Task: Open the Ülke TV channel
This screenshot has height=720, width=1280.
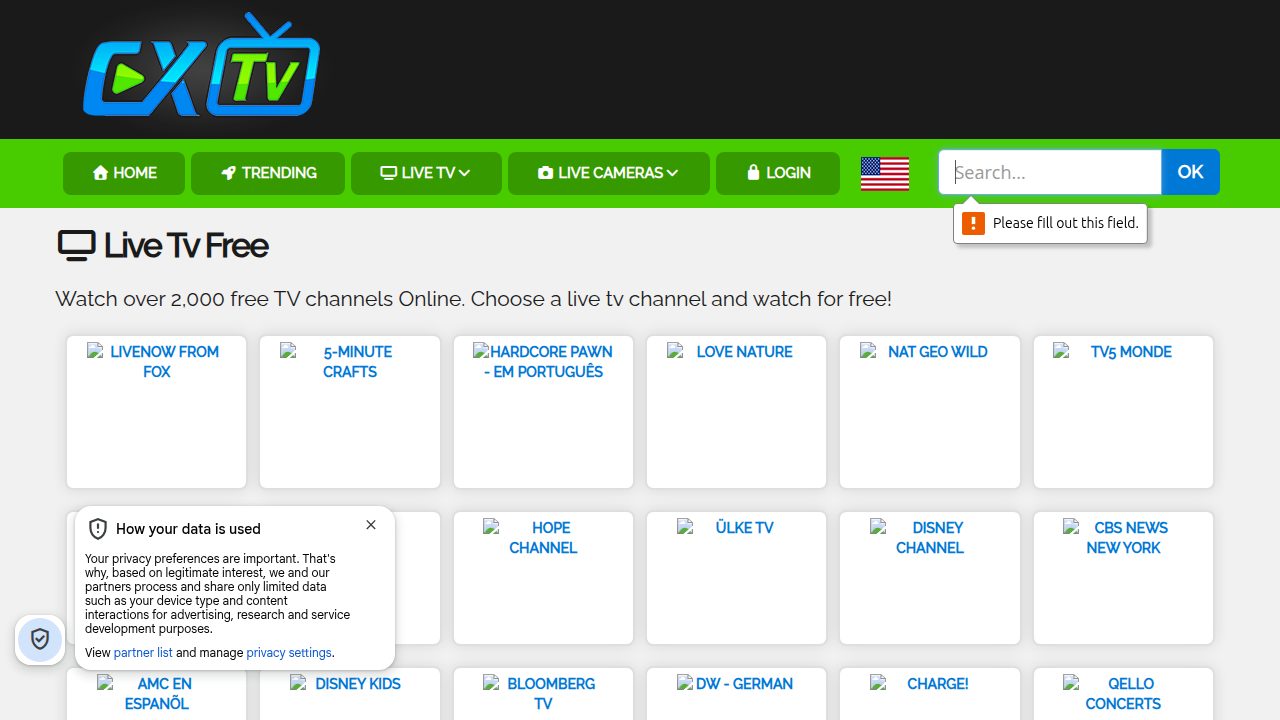Action: pos(737,578)
